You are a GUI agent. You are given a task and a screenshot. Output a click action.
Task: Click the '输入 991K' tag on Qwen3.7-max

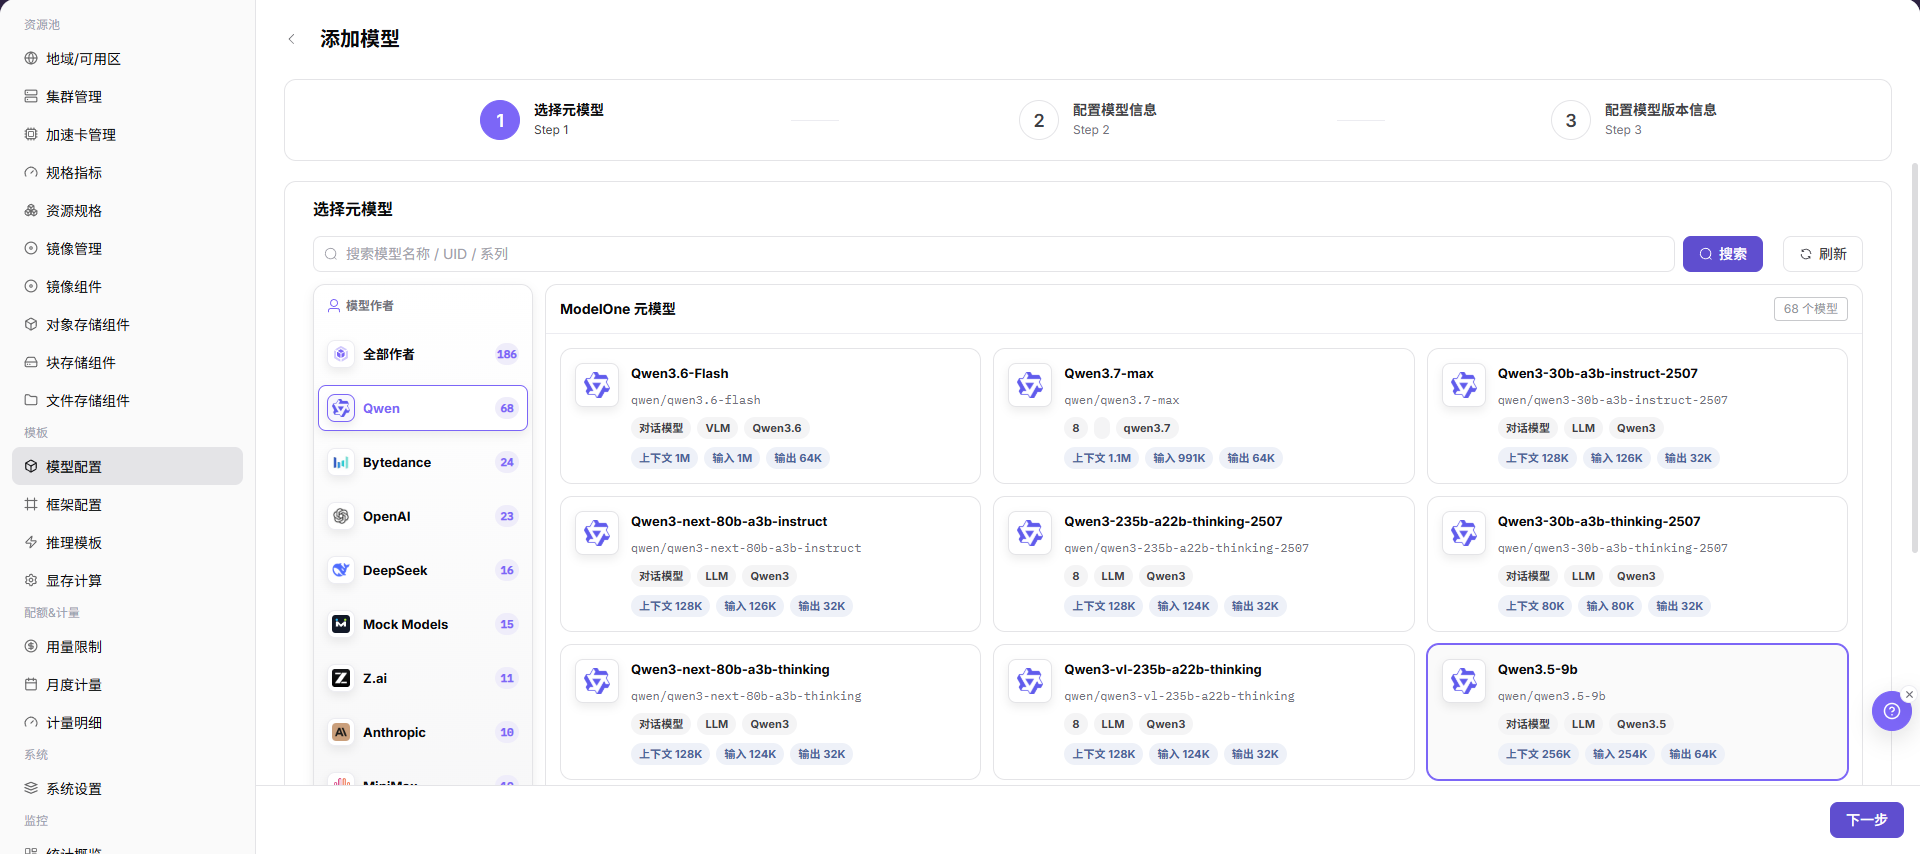click(1179, 458)
